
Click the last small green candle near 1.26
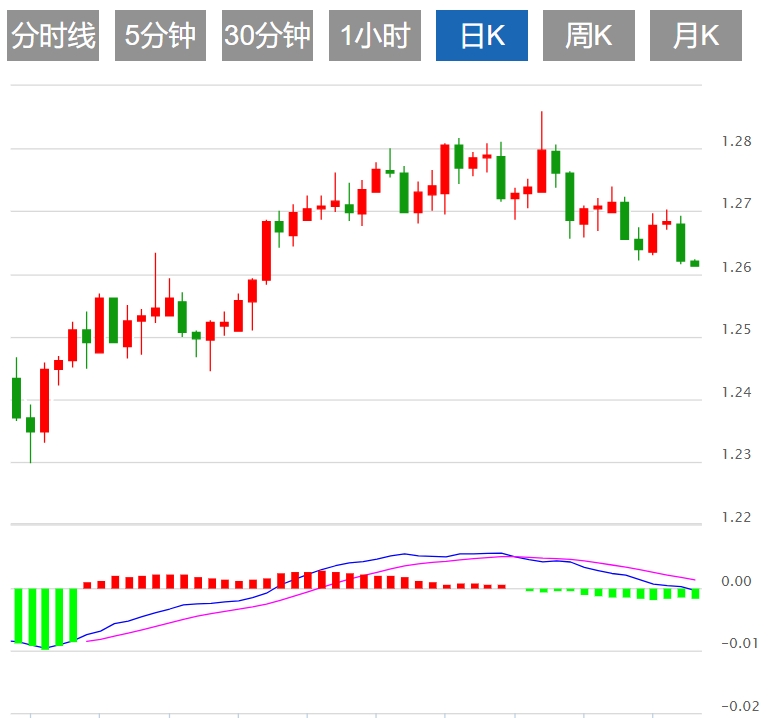coord(695,263)
